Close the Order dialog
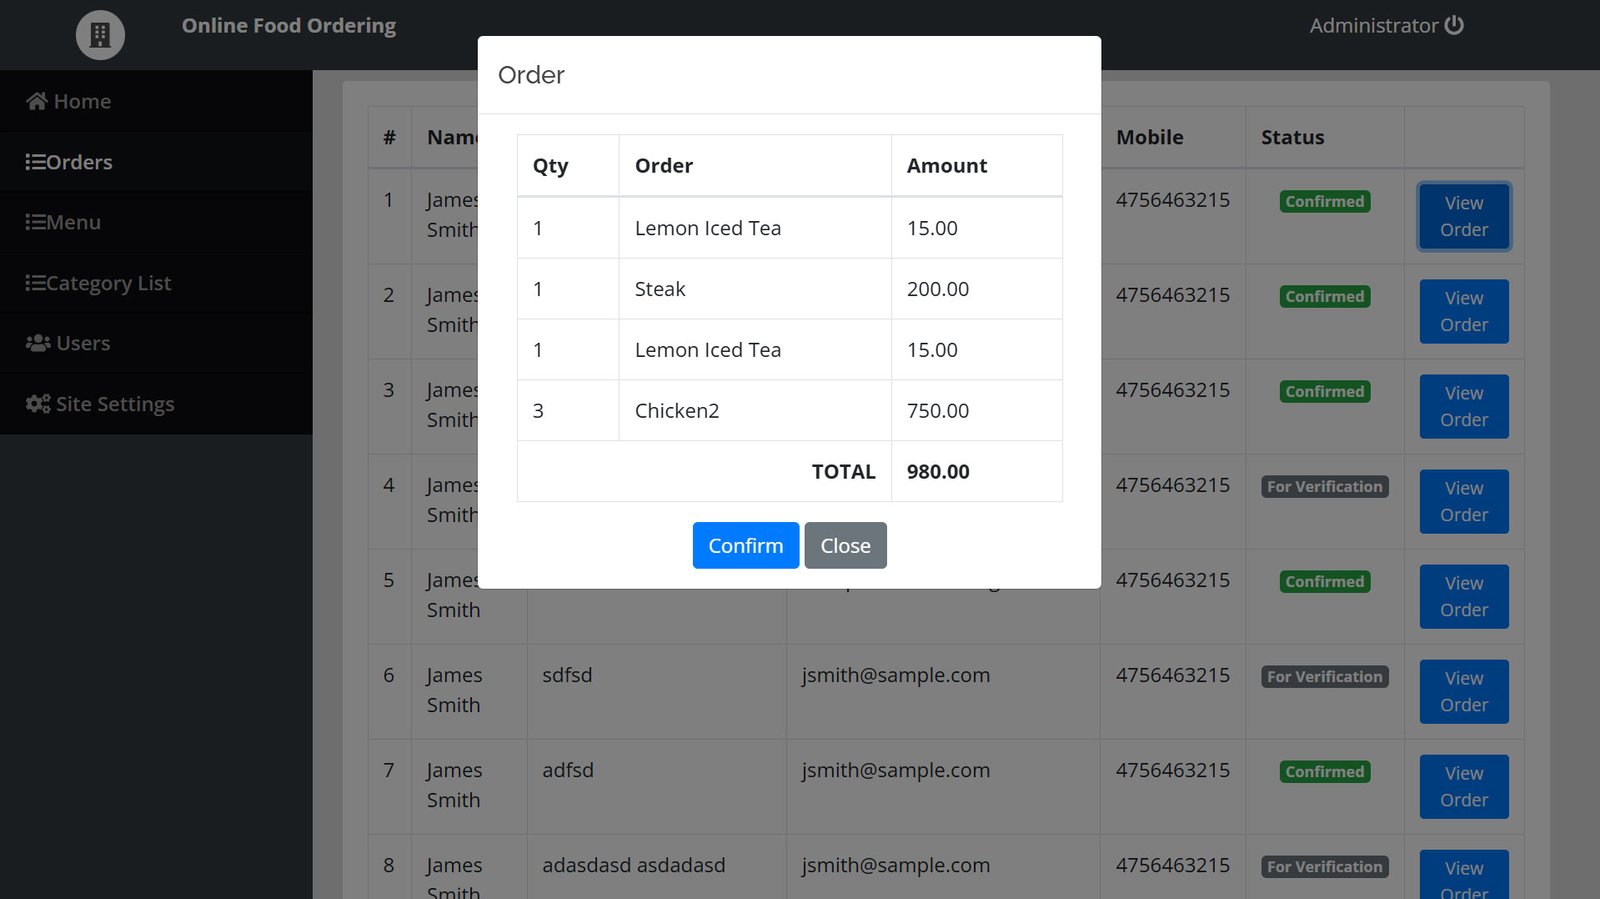 point(845,545)
